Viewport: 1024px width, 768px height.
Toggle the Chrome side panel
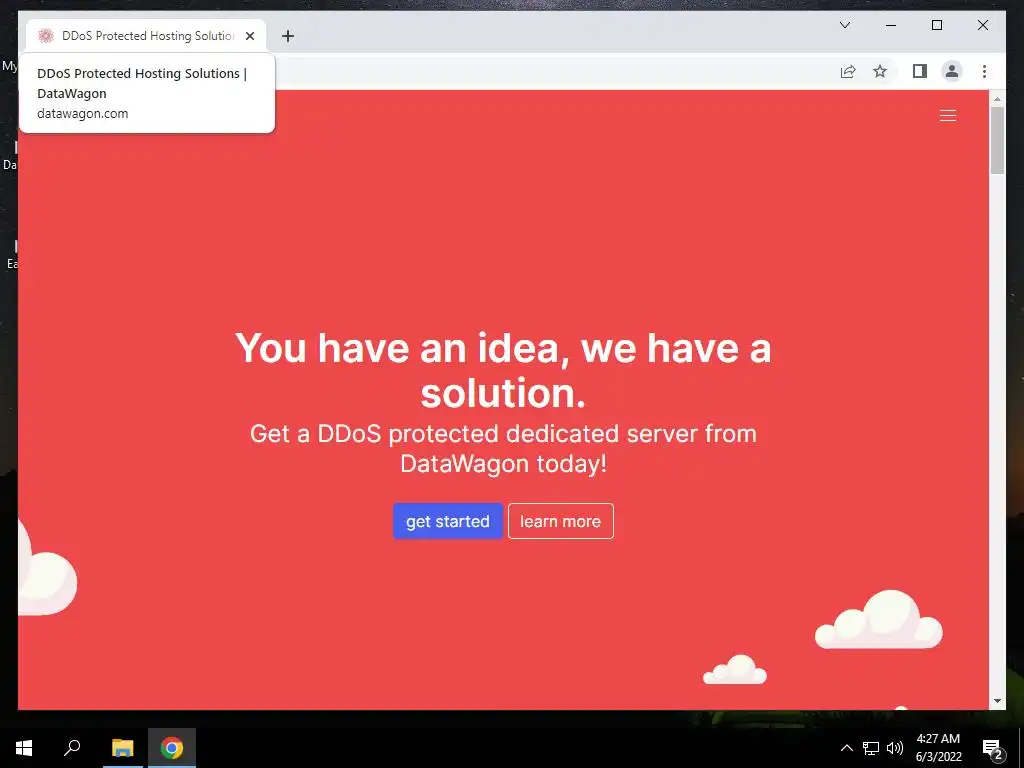tap(920, 71)
